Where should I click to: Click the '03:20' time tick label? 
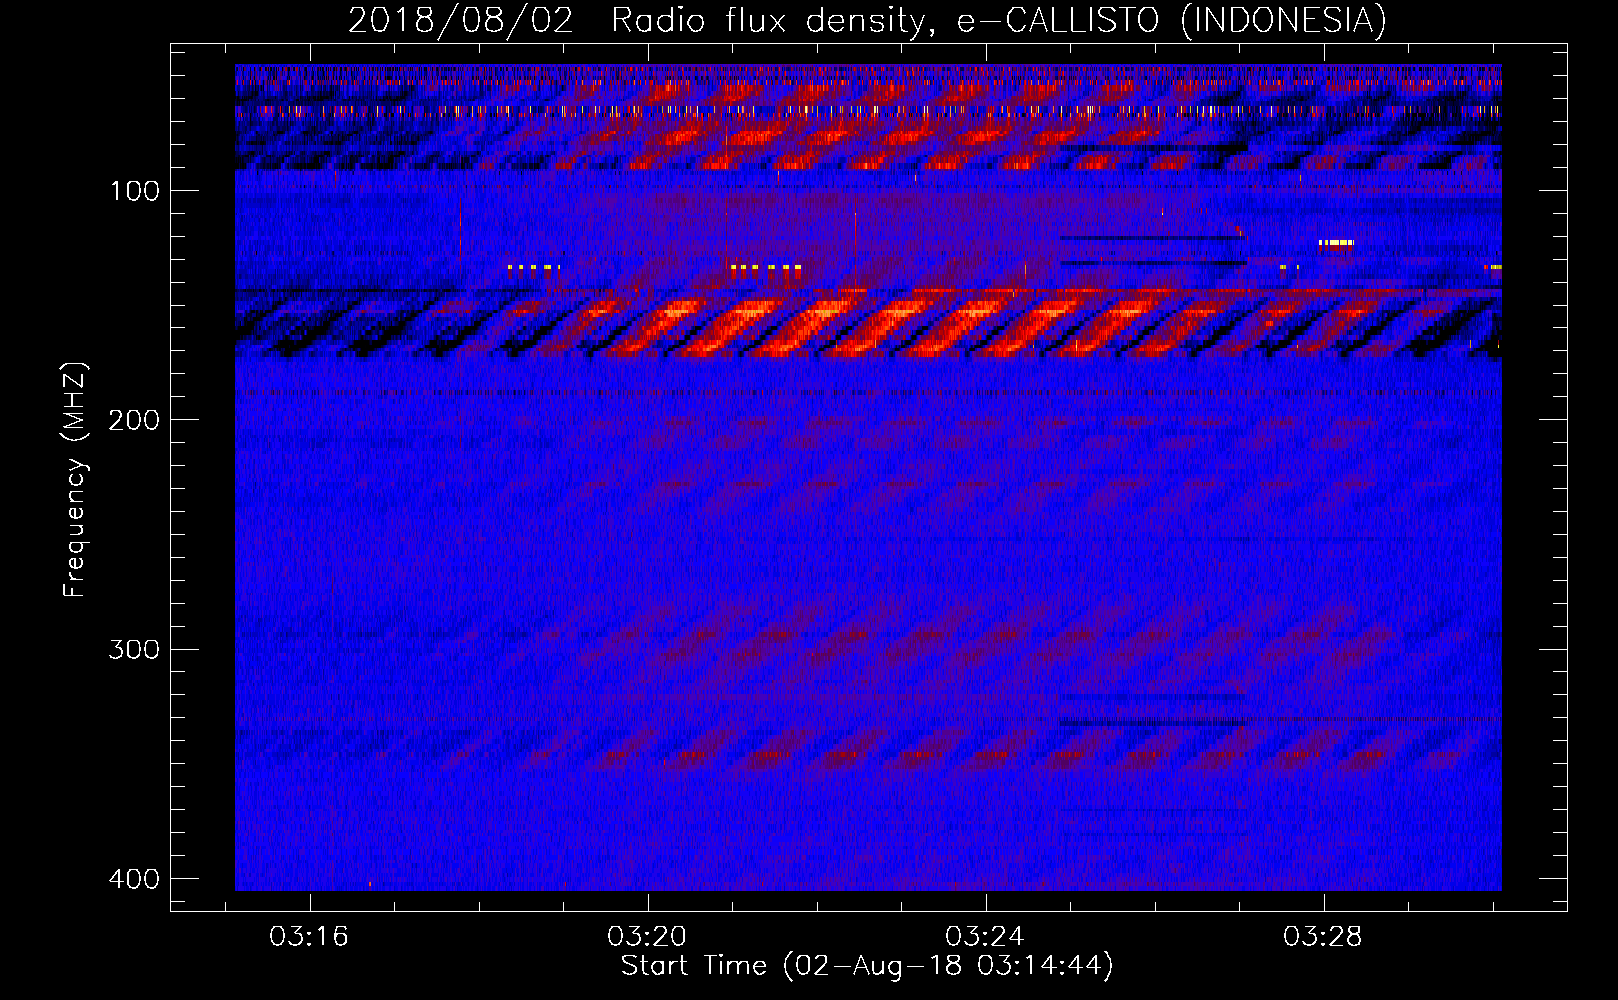pyautogui.click(x=647, y=937)
